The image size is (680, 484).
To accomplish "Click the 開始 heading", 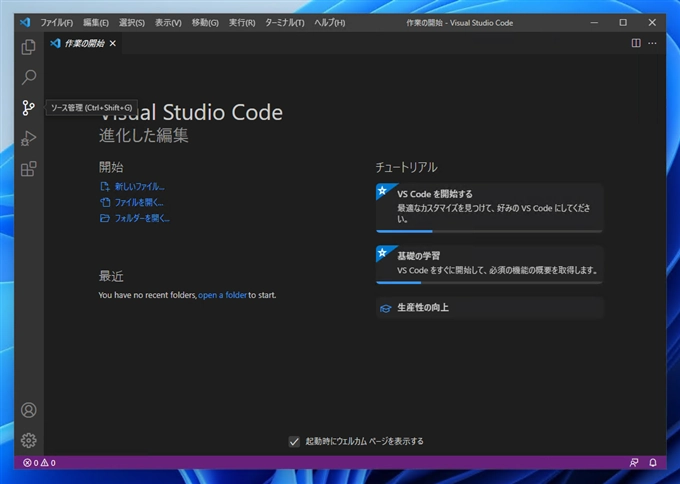I will click(111, 167).
